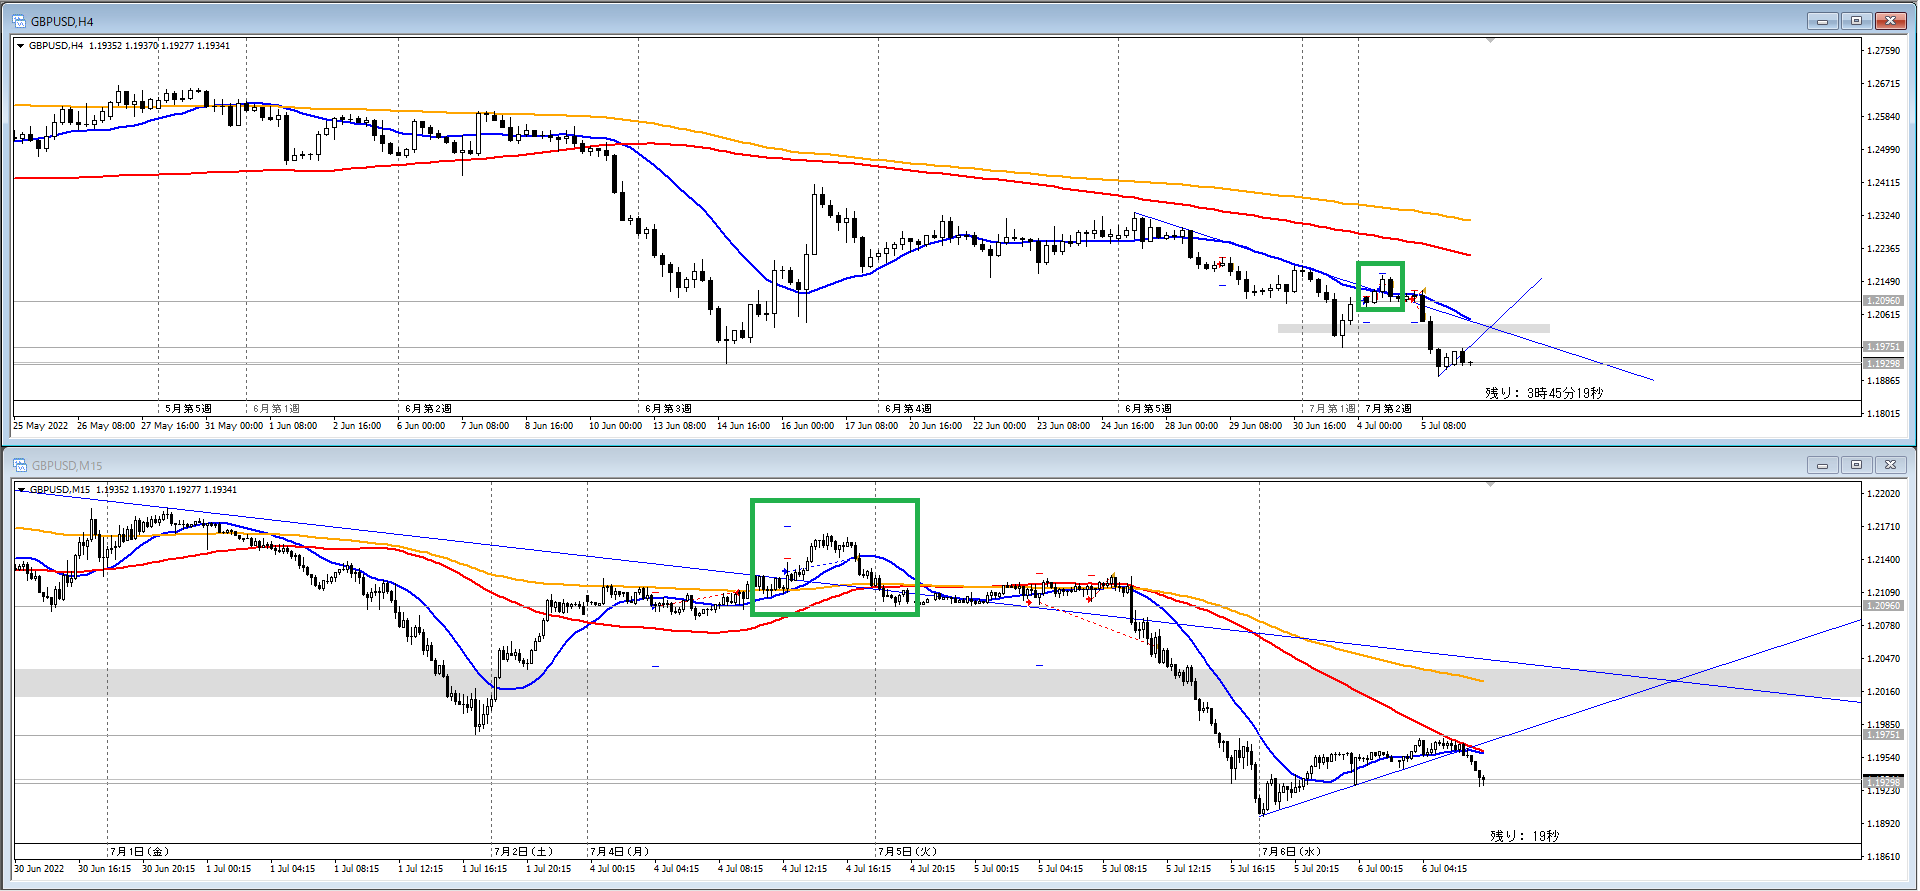The width and height of the screenshot is (1920, 891).
Task: Click the '5 Jul 08:00' date on H4 axis
Action: [1444, 426]
